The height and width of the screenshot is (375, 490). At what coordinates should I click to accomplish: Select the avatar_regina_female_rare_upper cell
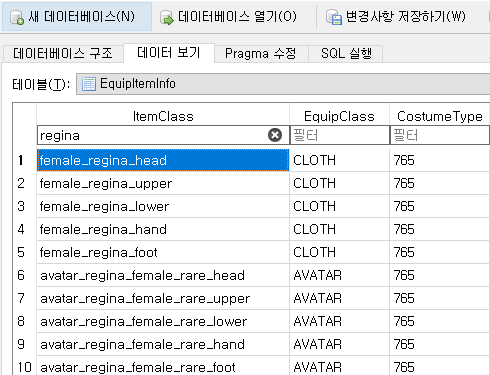(x=163, y=298)
